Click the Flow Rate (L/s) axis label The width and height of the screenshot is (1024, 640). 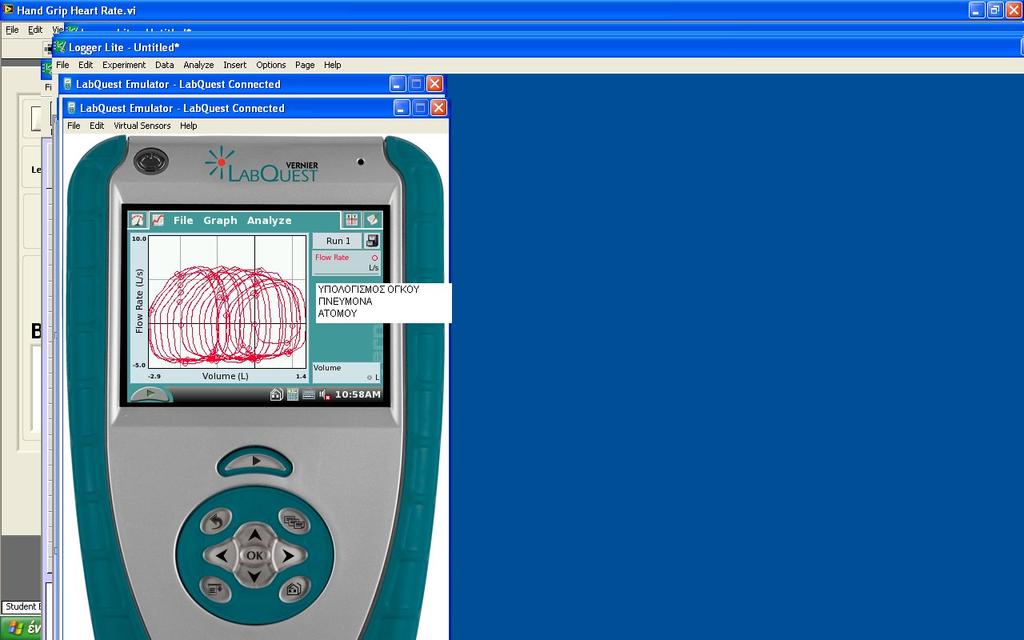point(139,301)
